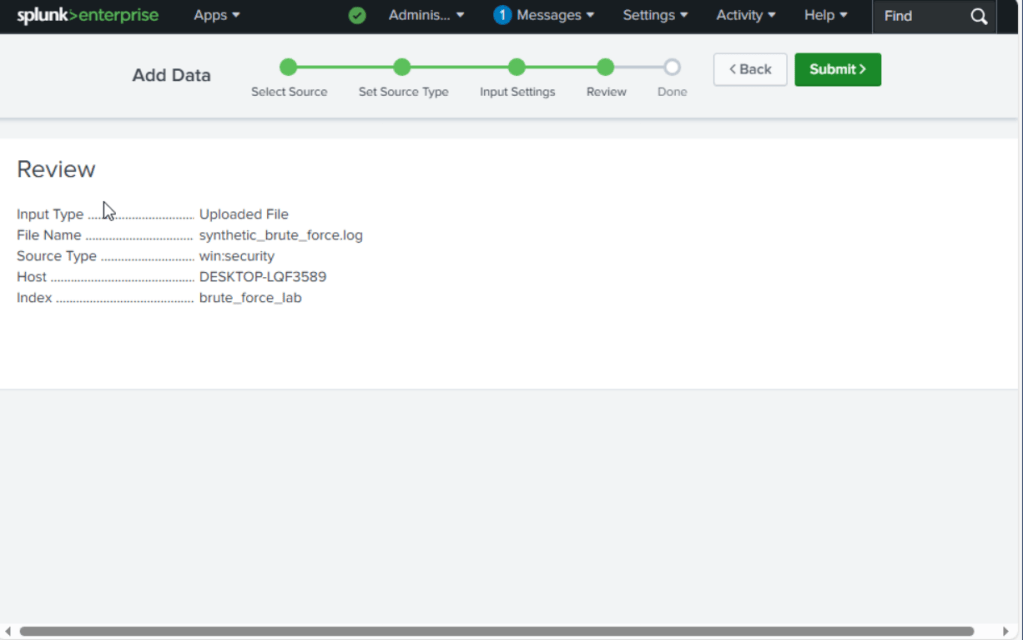The image size is (1023, 640).
Task: Open the Activity menu
Action: [746, 16]
